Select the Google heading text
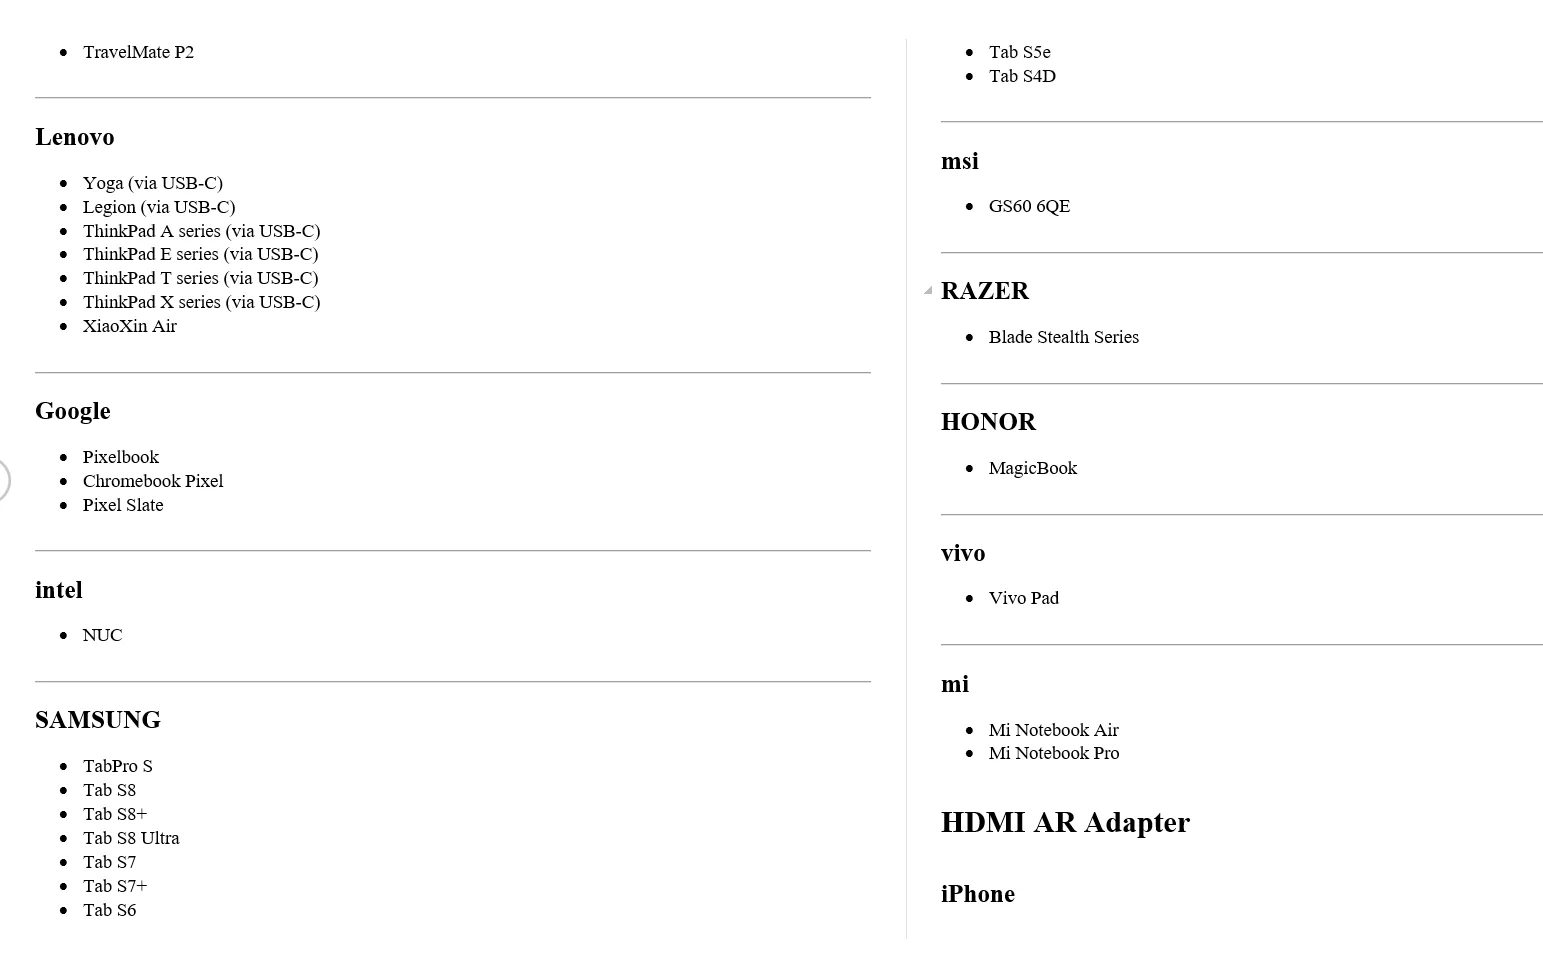 (x=73, y=411)
